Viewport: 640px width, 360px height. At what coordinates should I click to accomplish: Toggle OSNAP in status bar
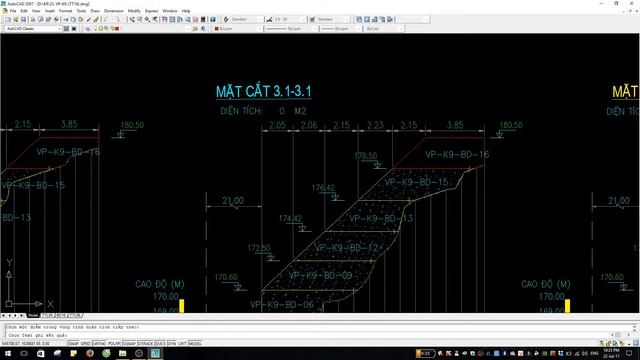[129, 344]
